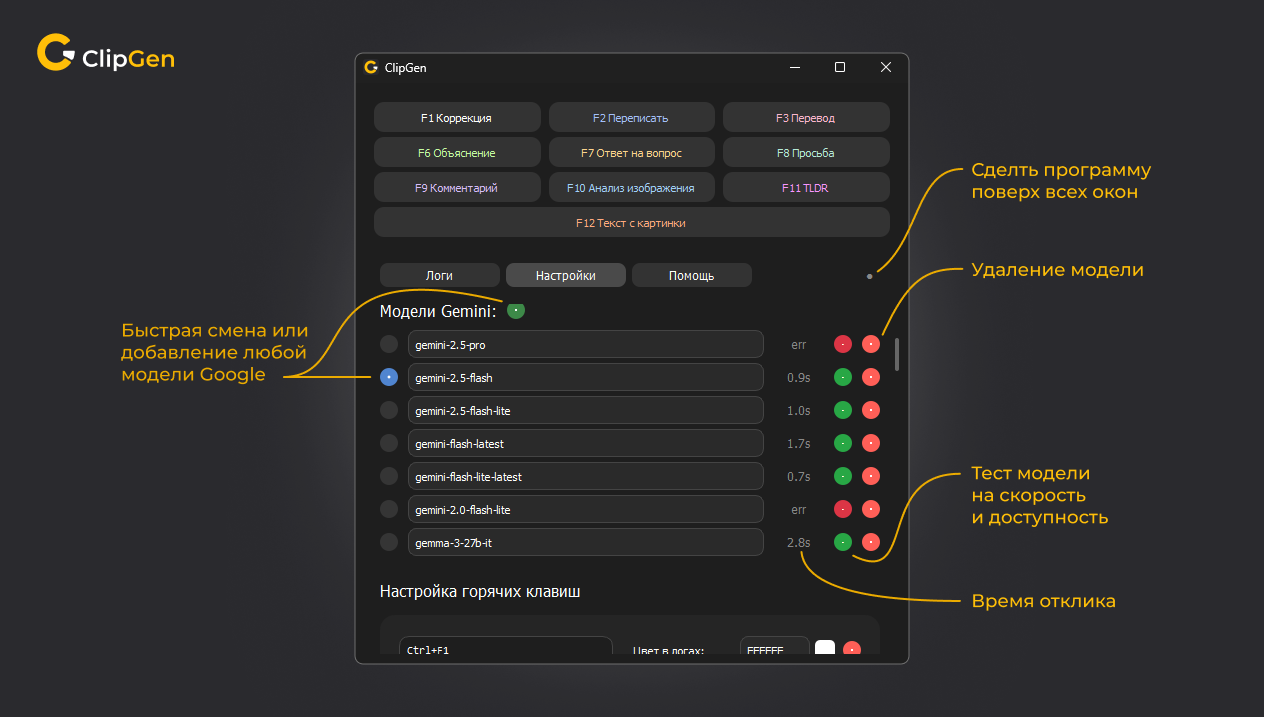Image resolution: width=1264 pixels, height=717 pixels.
Task: Delete the gemini-2.5-pro model
Action: point(871,344)
